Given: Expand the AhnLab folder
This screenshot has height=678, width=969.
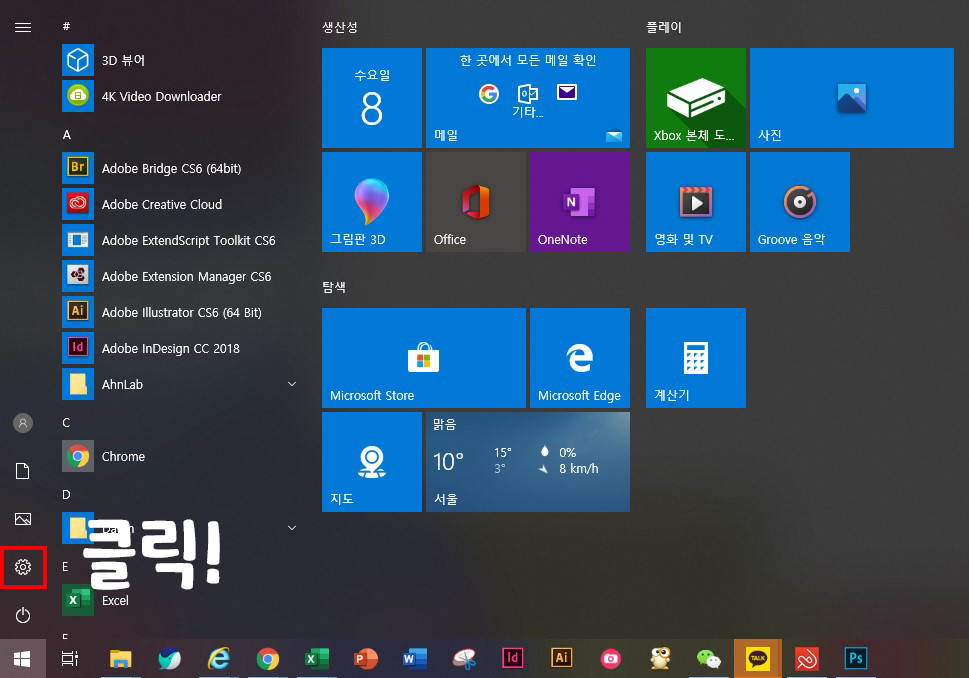Looking at the screenshot, I should (x=179, y=384).
